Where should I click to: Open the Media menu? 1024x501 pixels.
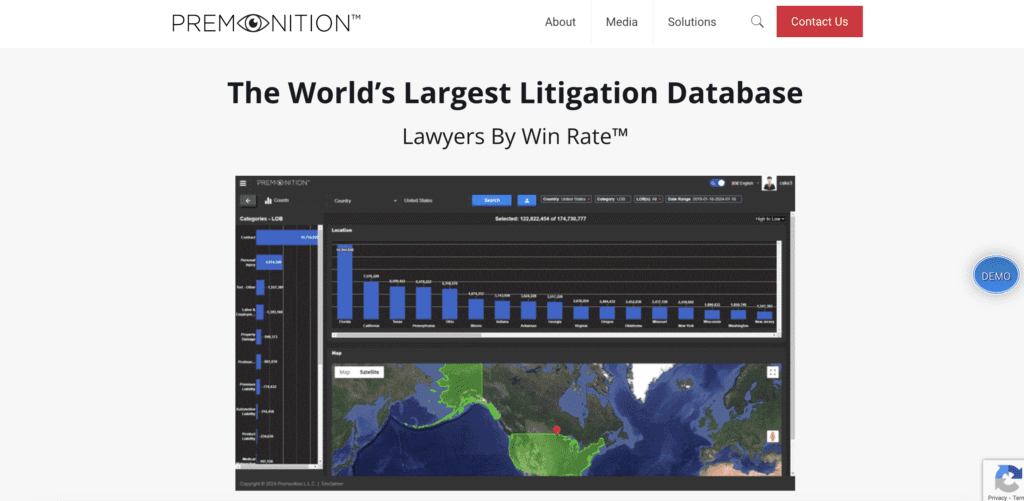(x=622, y=22)
